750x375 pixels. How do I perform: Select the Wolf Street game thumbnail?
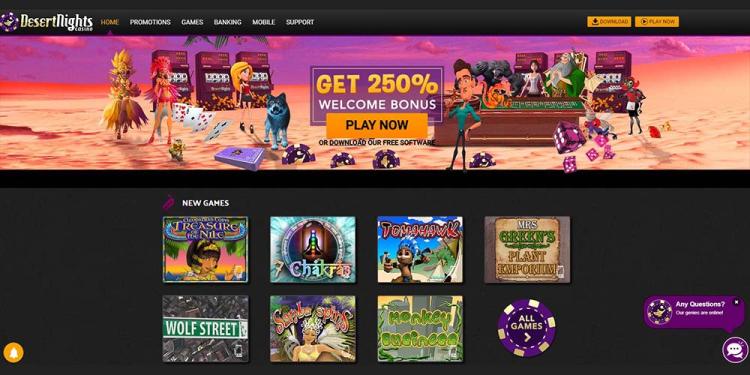tap(205, 328)
